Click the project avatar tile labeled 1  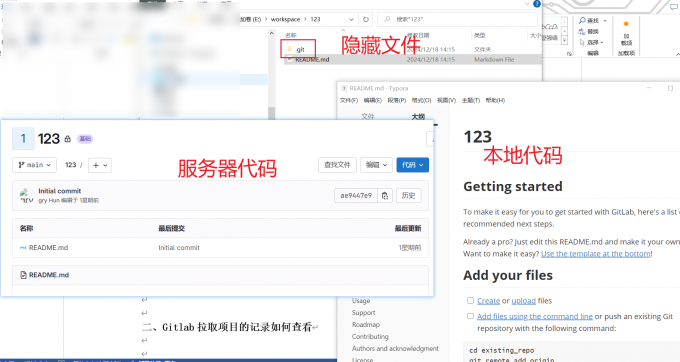click(x=23, y=139)
